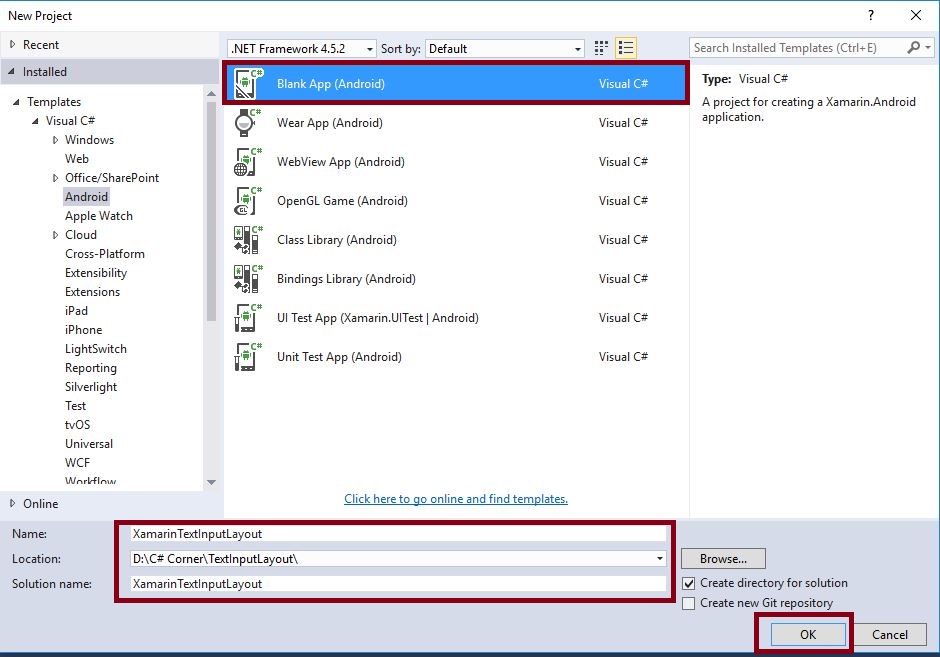Expand the Office/SharePoint tree node
Viewport: 940px width, 657px height.
55,178
